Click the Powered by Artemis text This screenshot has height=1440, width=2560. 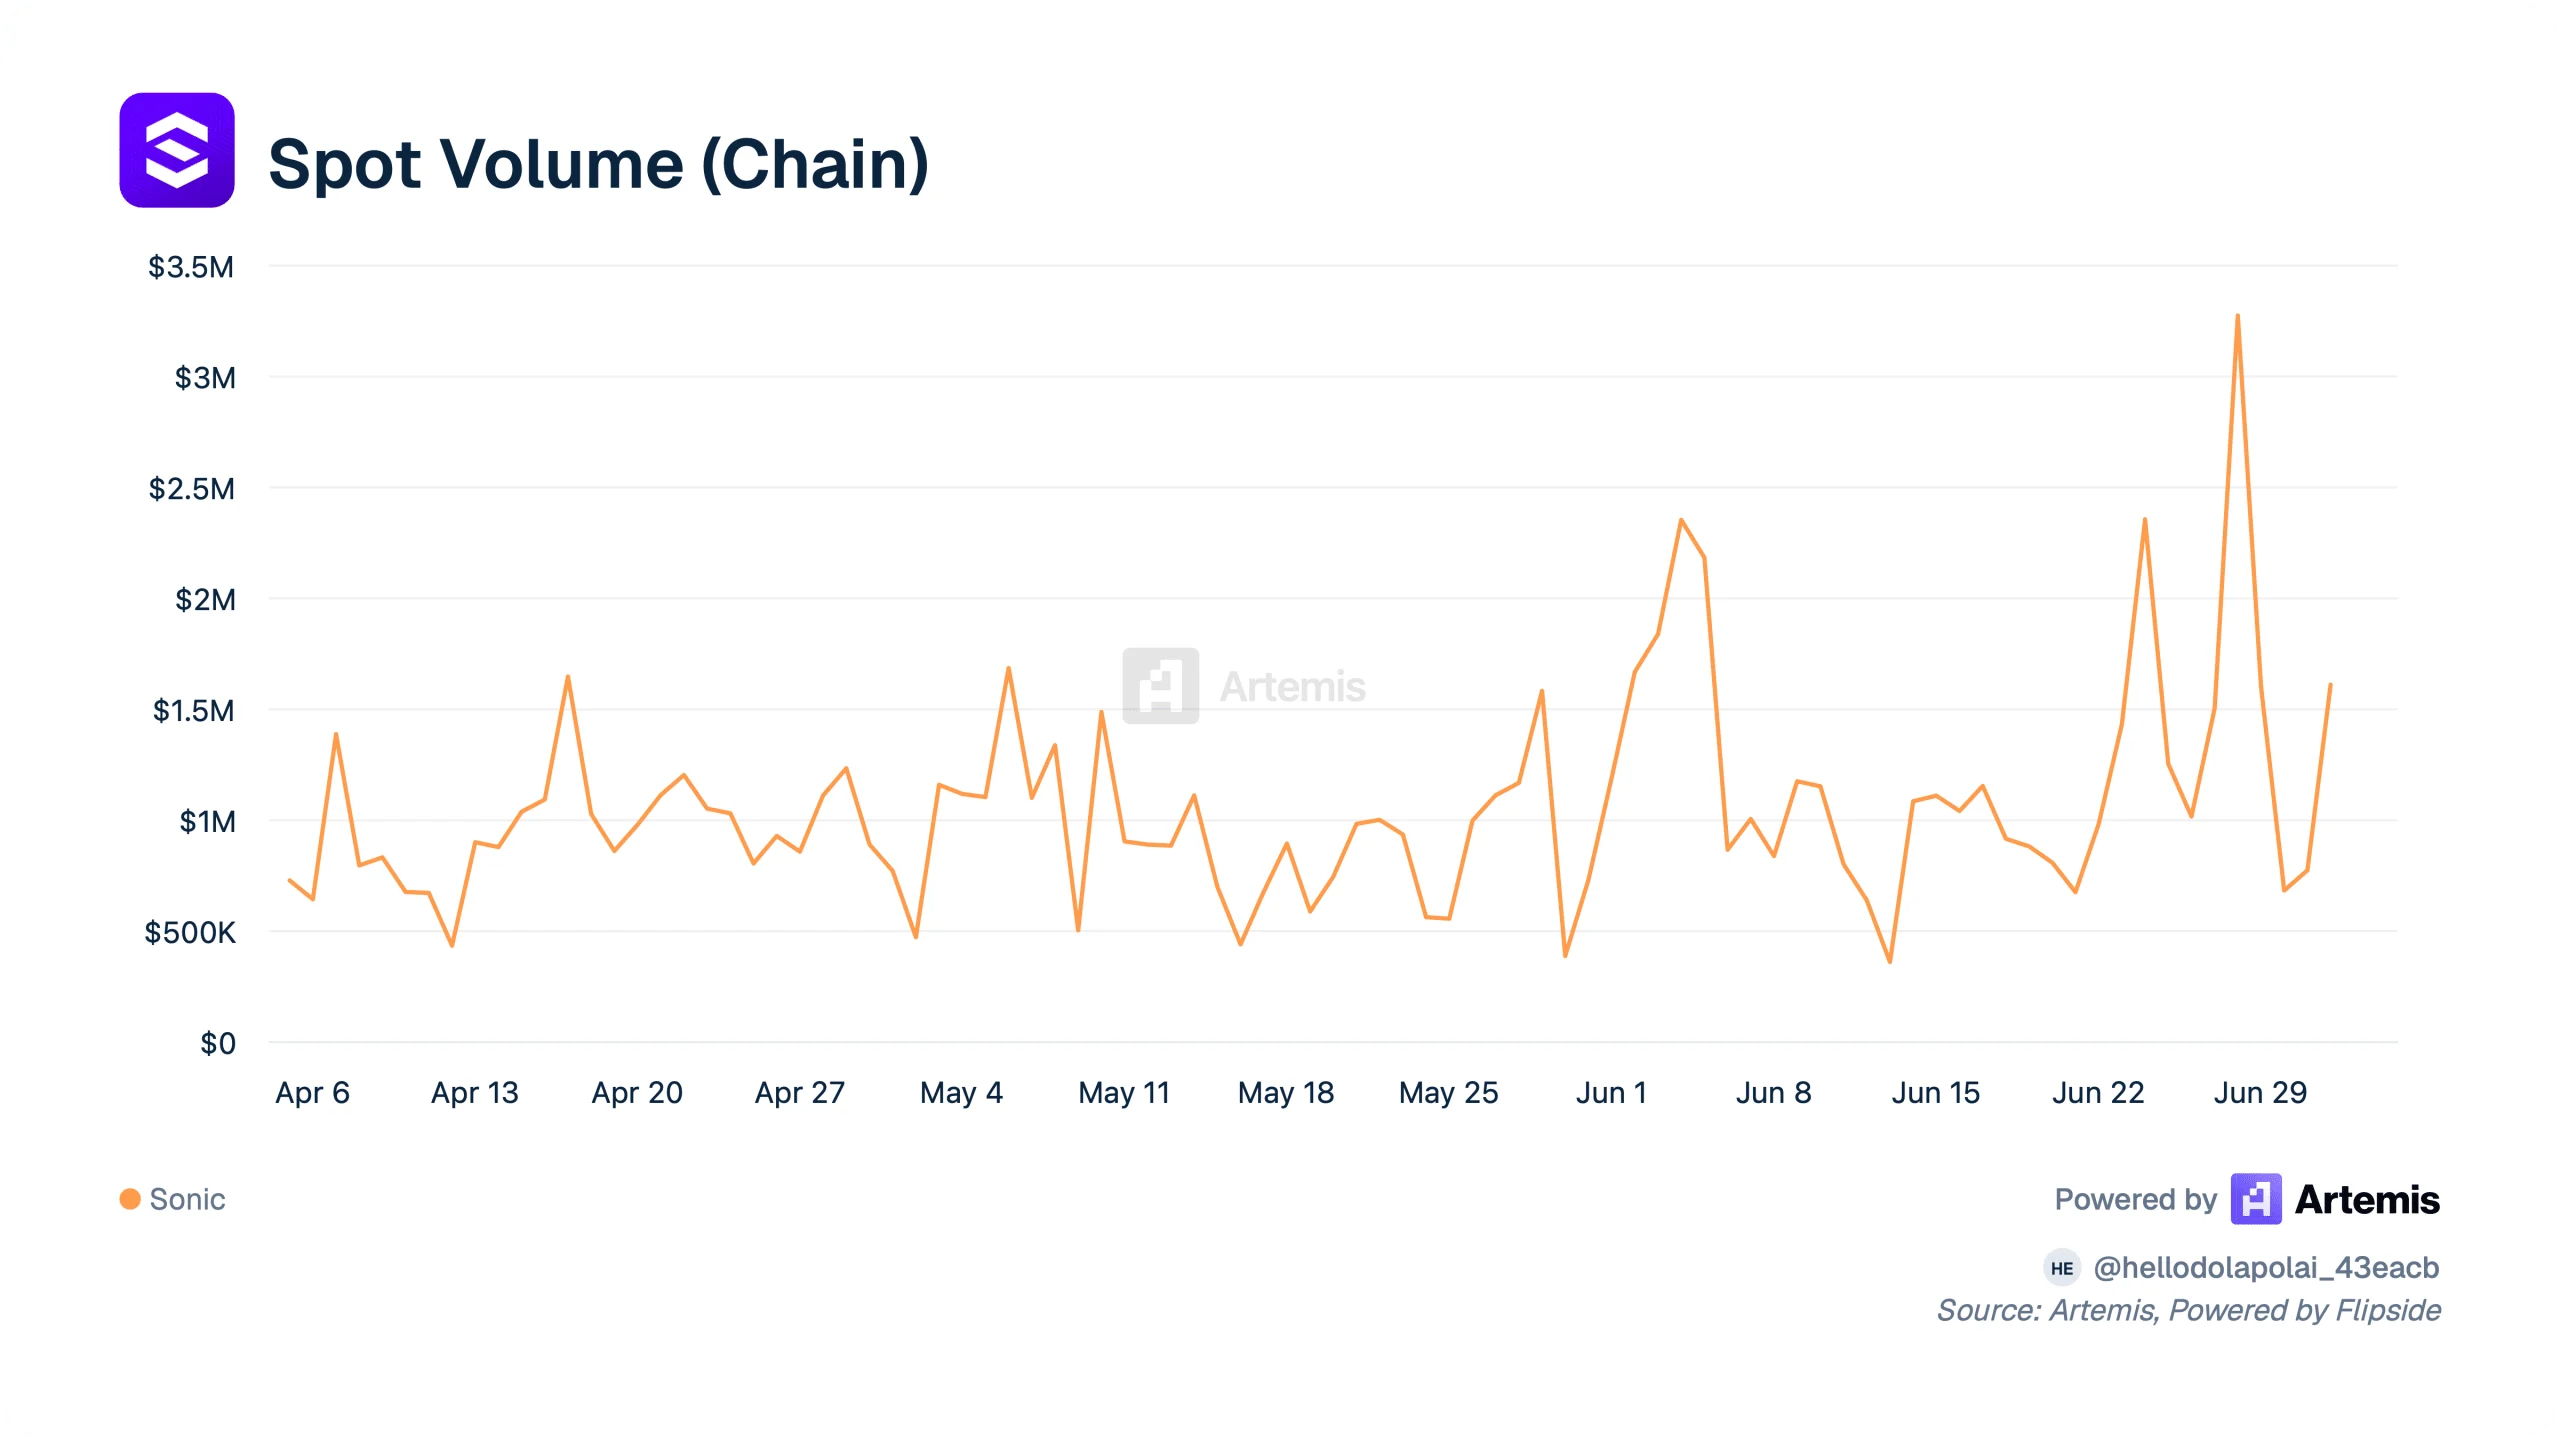[2247, 1199]
